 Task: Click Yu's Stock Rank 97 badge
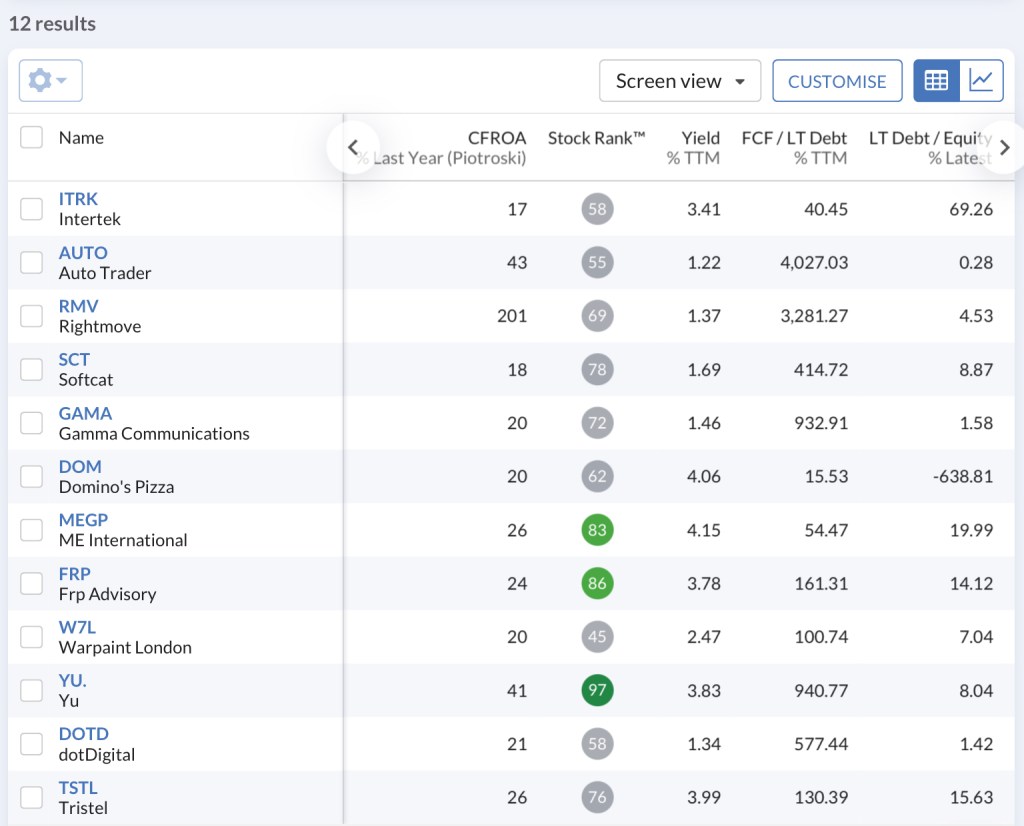(x=597, y=690)
